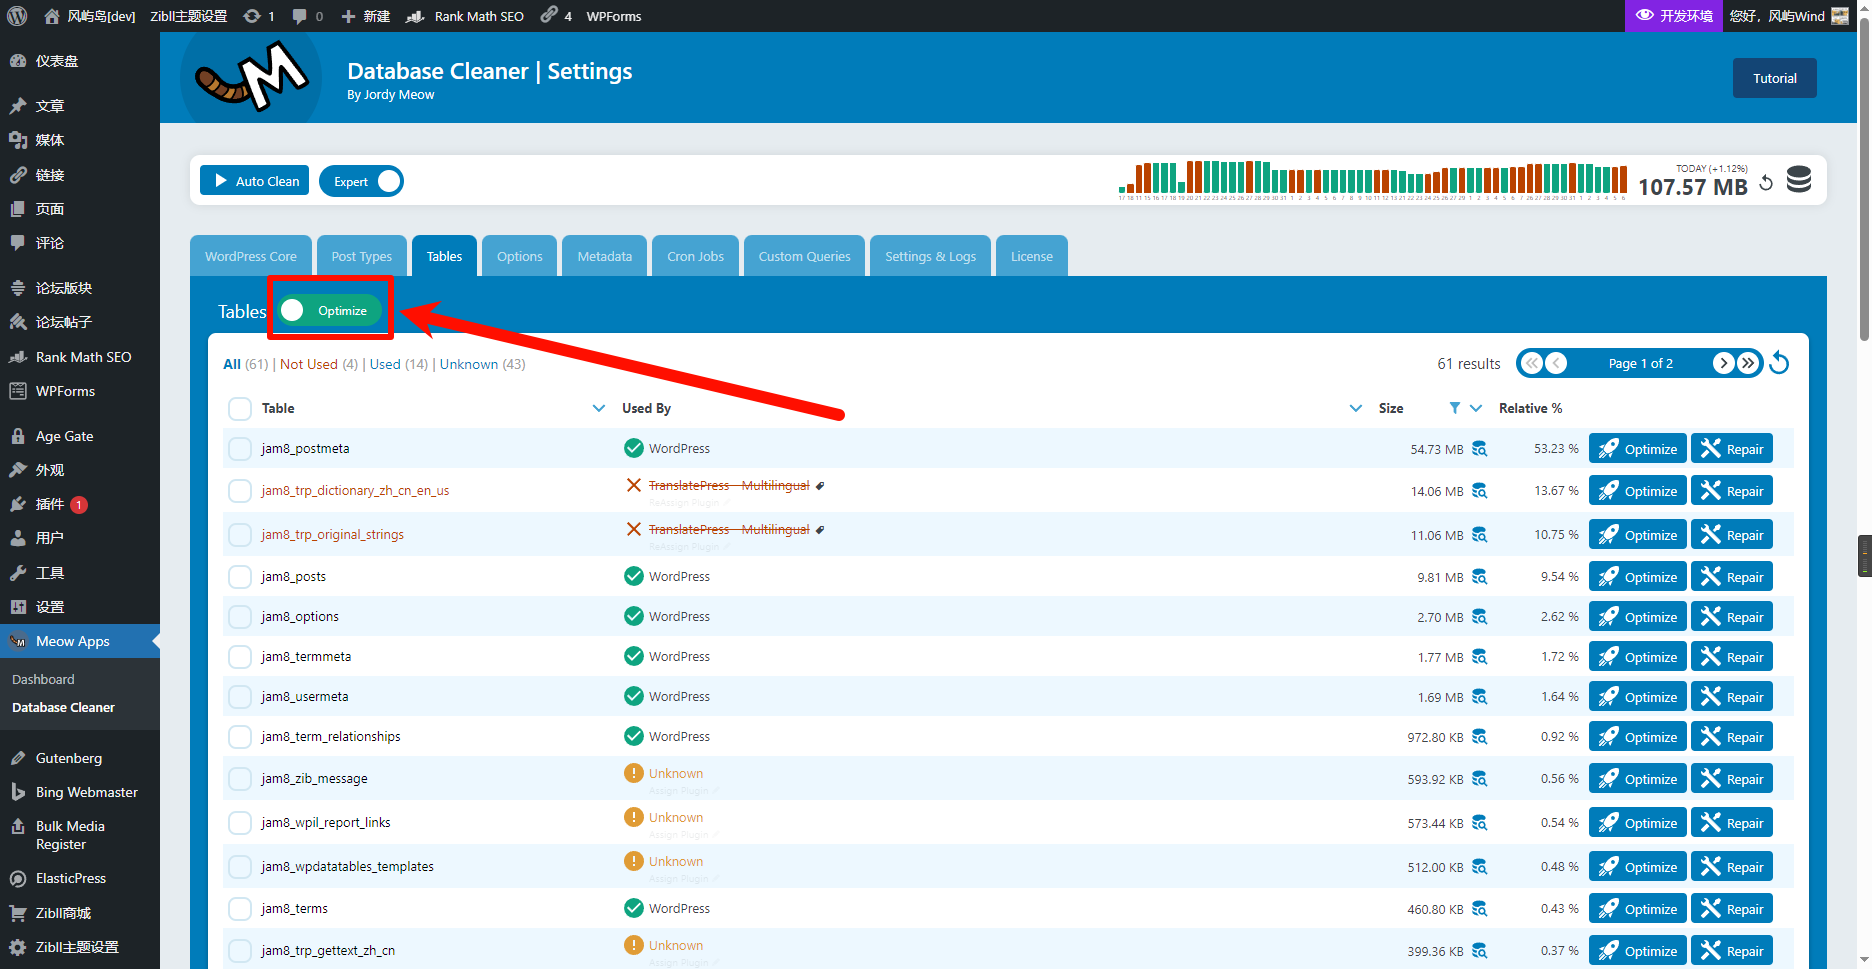
Task: Repair the jam8_posts table
Action: [1732, 577]
